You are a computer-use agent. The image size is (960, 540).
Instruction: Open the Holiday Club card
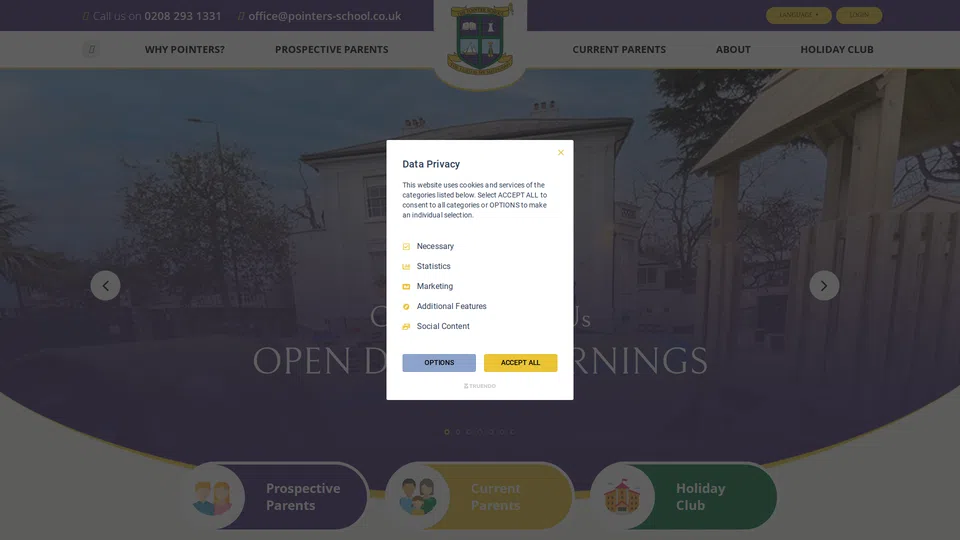(x=684, y=497)
